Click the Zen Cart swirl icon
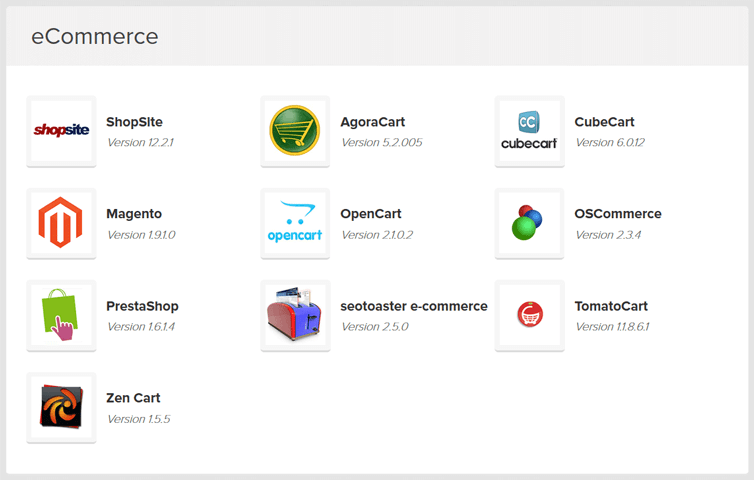This screenshot has height=480, width=754. click(61, 407)
